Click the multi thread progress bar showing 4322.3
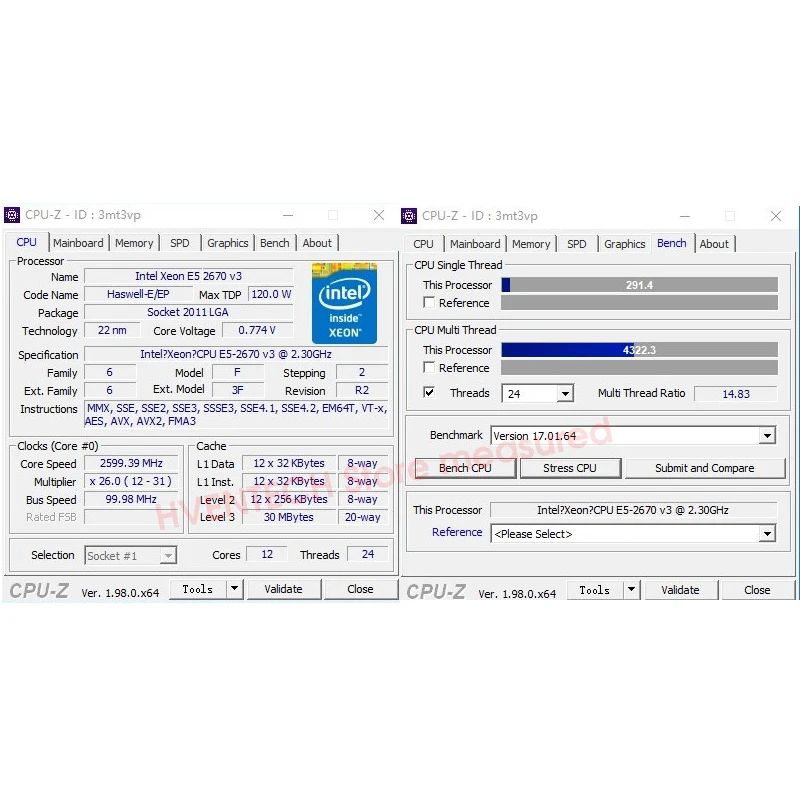 (639, 350)
